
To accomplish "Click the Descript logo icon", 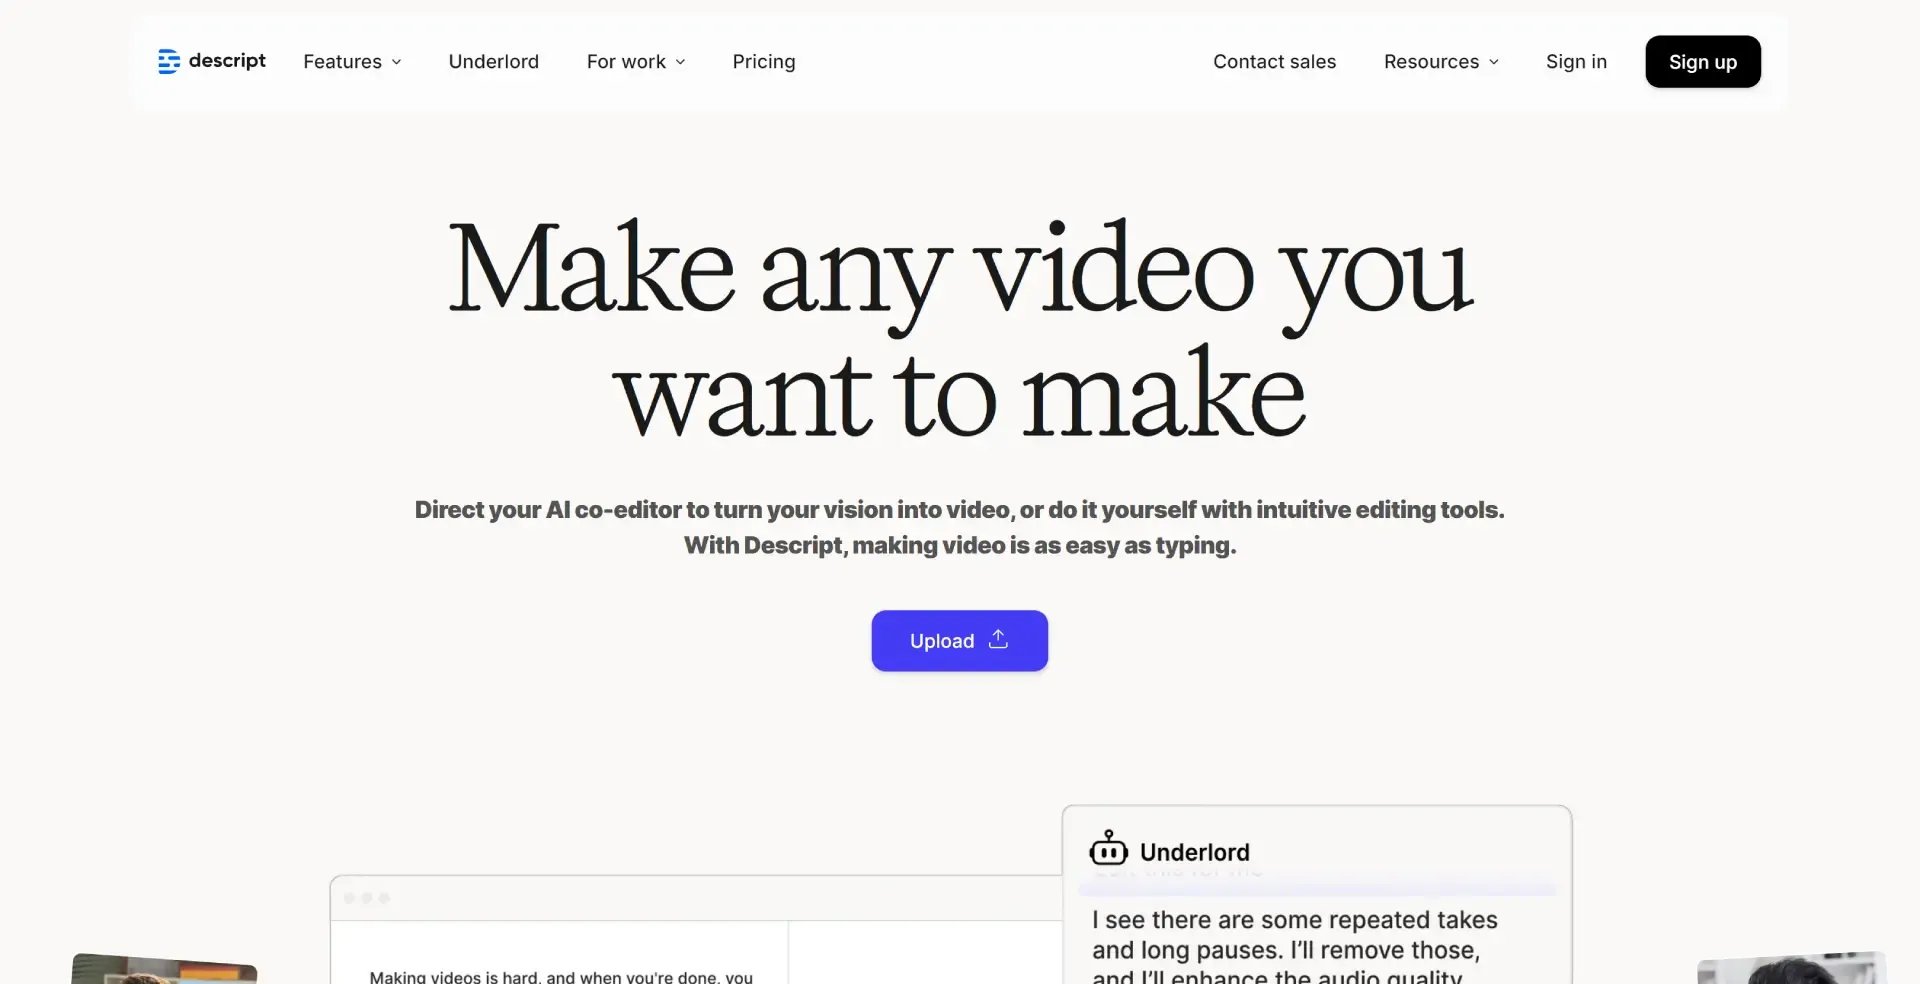I will tap(169, 61).
